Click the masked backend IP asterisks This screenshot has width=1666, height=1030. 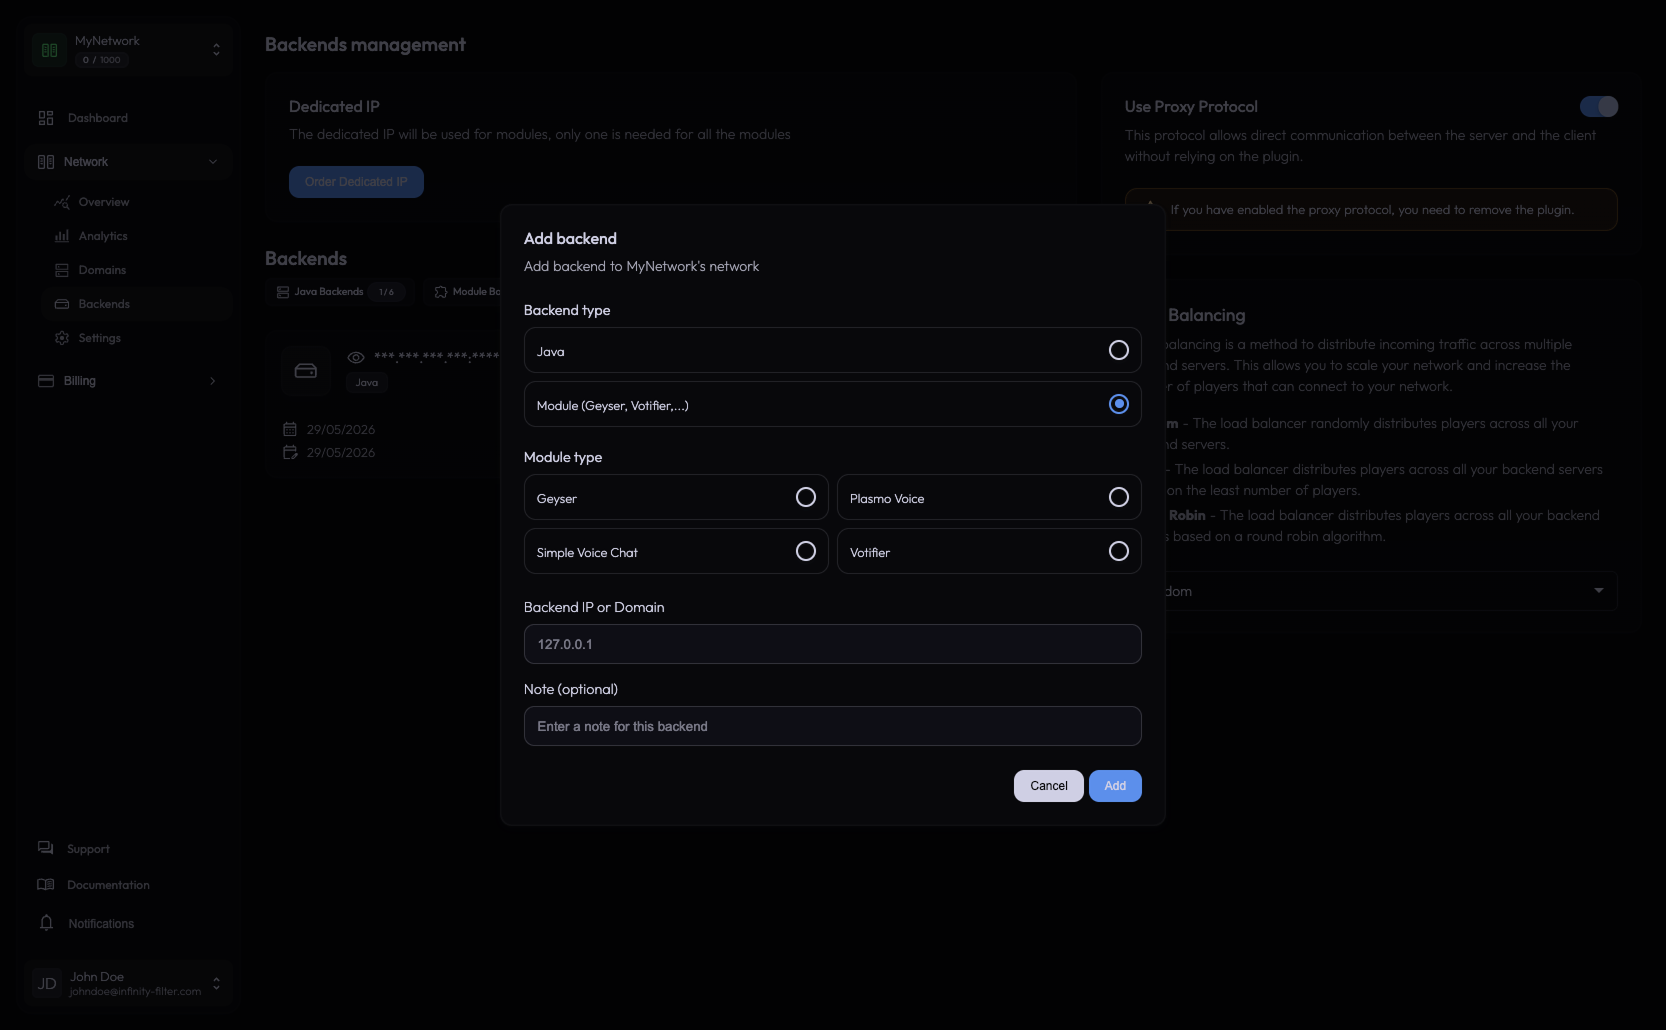coord(437,356)
